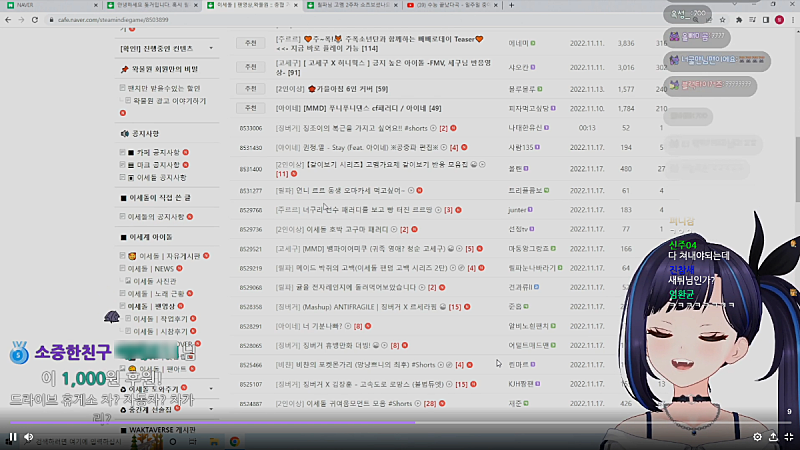Image resolution: width=800 pixels, height=450 pixels.
Task: Mute the video player volume
Action: pos(29,437)
